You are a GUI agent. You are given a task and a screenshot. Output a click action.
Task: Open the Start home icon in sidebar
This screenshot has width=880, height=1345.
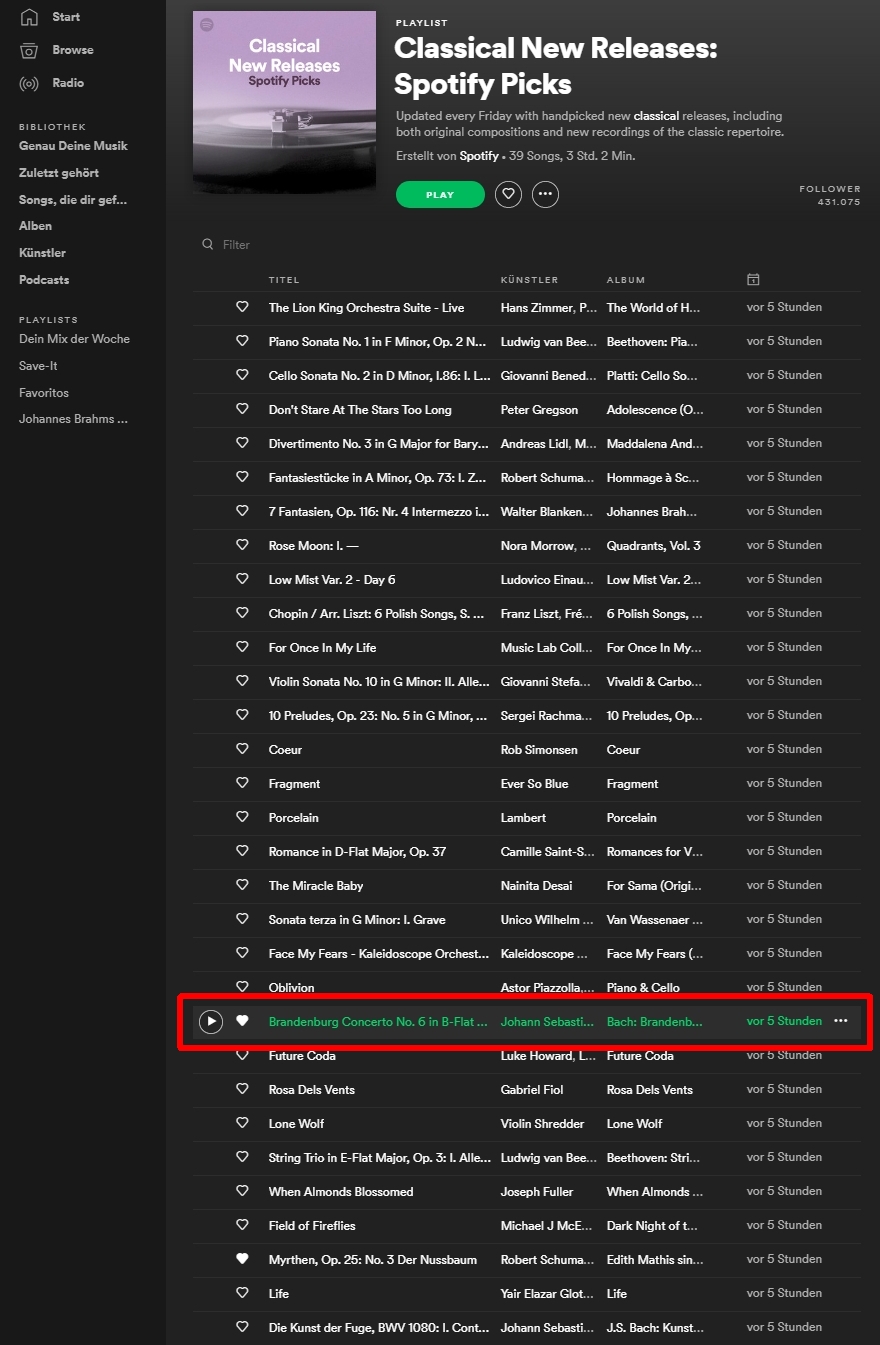[x=29, y=17]
